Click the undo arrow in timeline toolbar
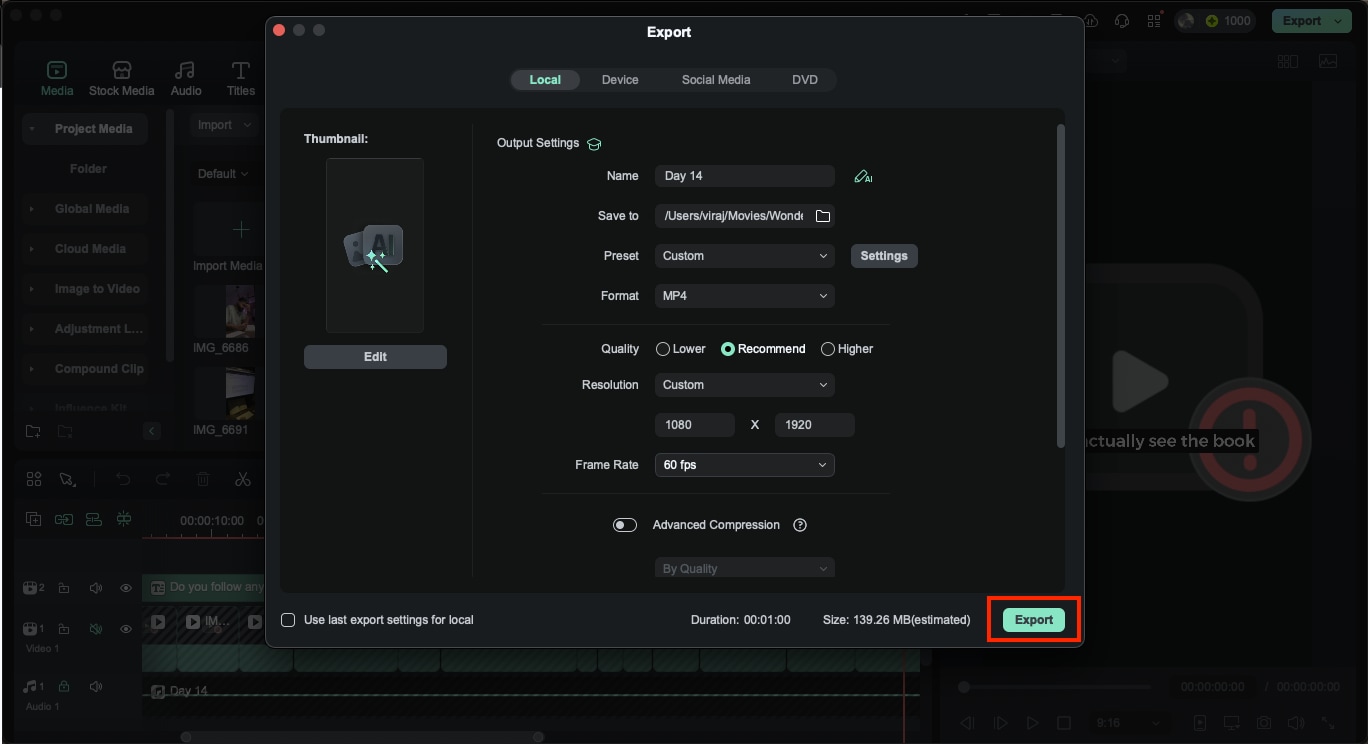1368x744 pixels. 123,480
